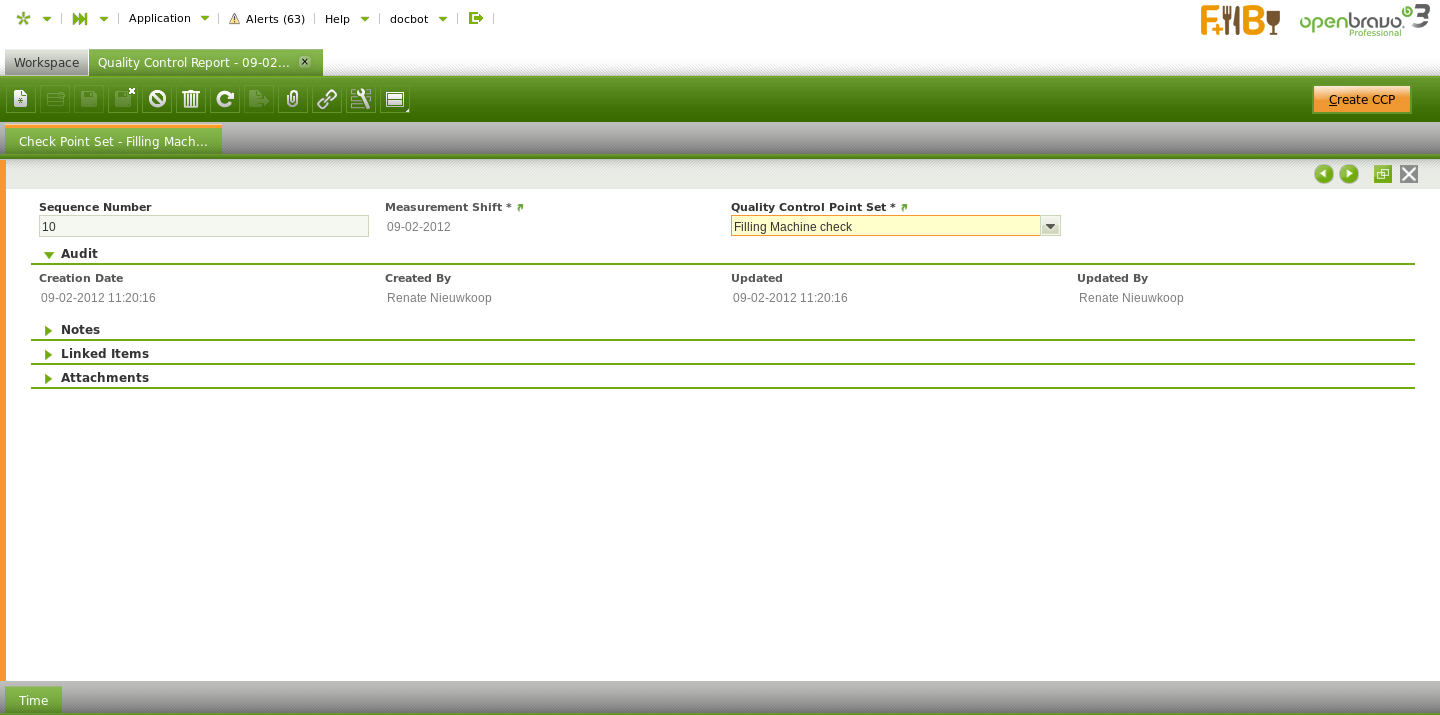The width and height of the screenshot is (1440, 715).
Task: Expand the Attachments section
Action: [x=49, y=379]
